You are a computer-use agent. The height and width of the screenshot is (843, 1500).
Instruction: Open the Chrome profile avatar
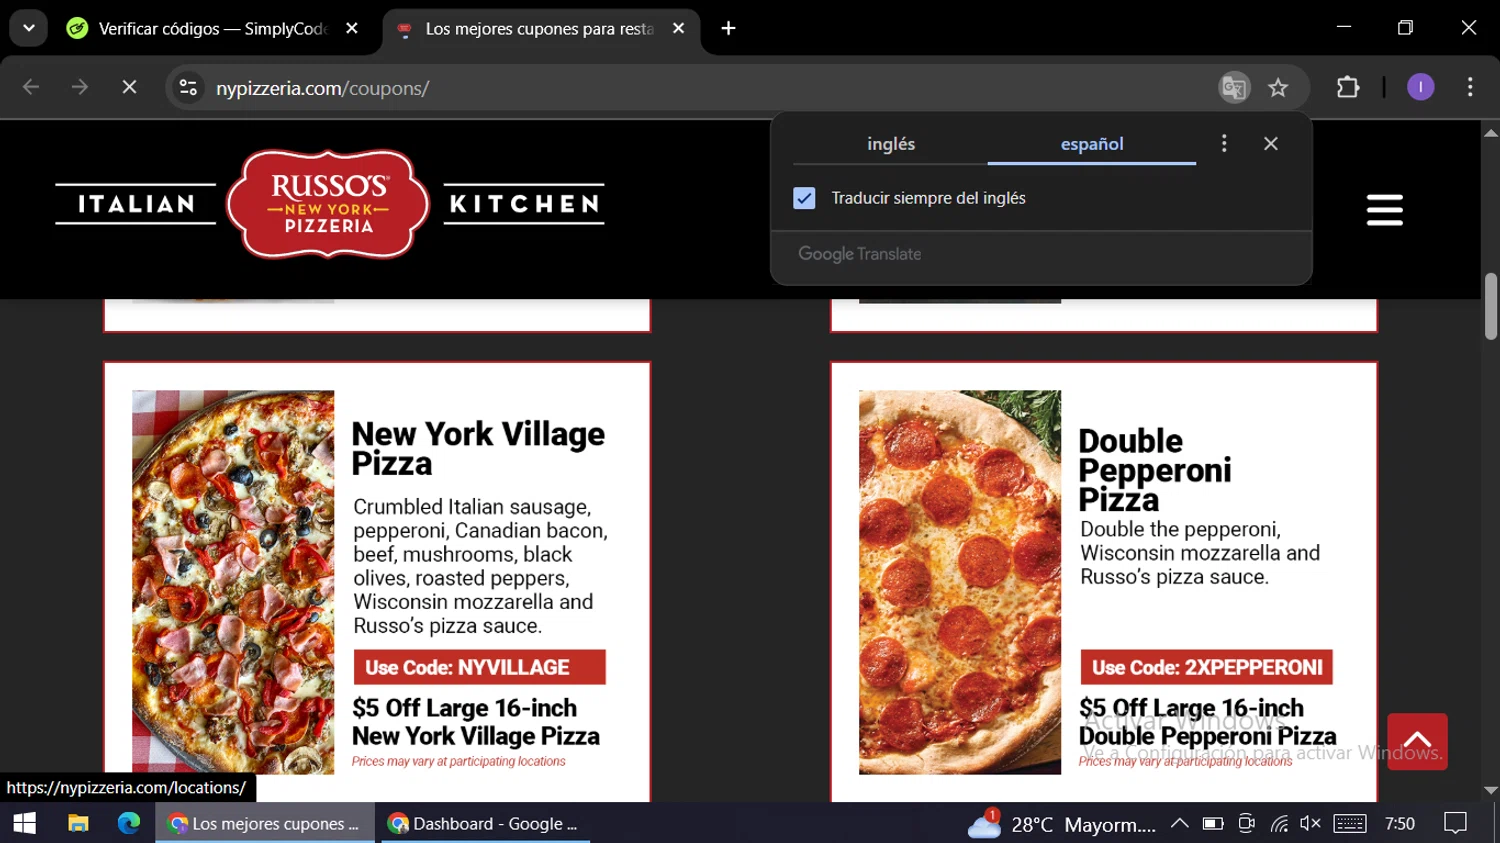coord(1420,88)
